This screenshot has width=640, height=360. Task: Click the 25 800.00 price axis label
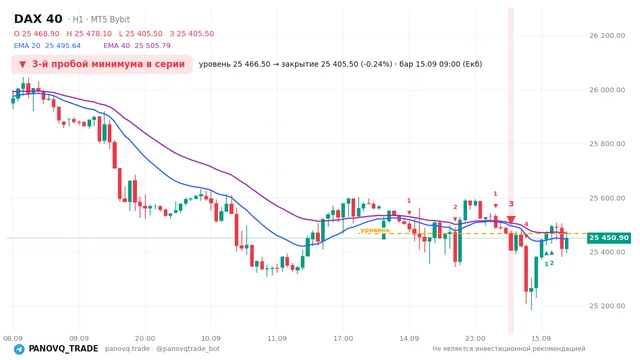tap(607, 144)
